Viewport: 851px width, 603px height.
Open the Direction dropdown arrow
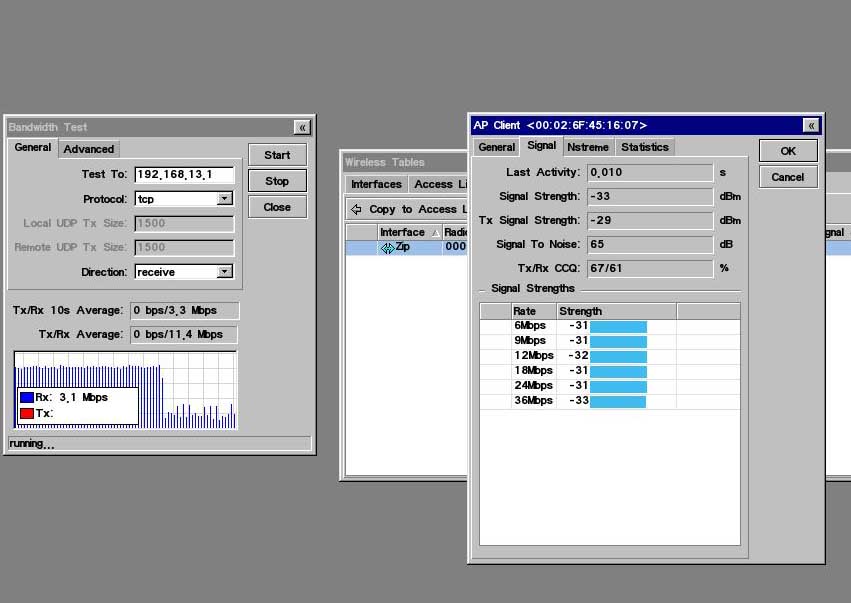(x=225, y=271)
